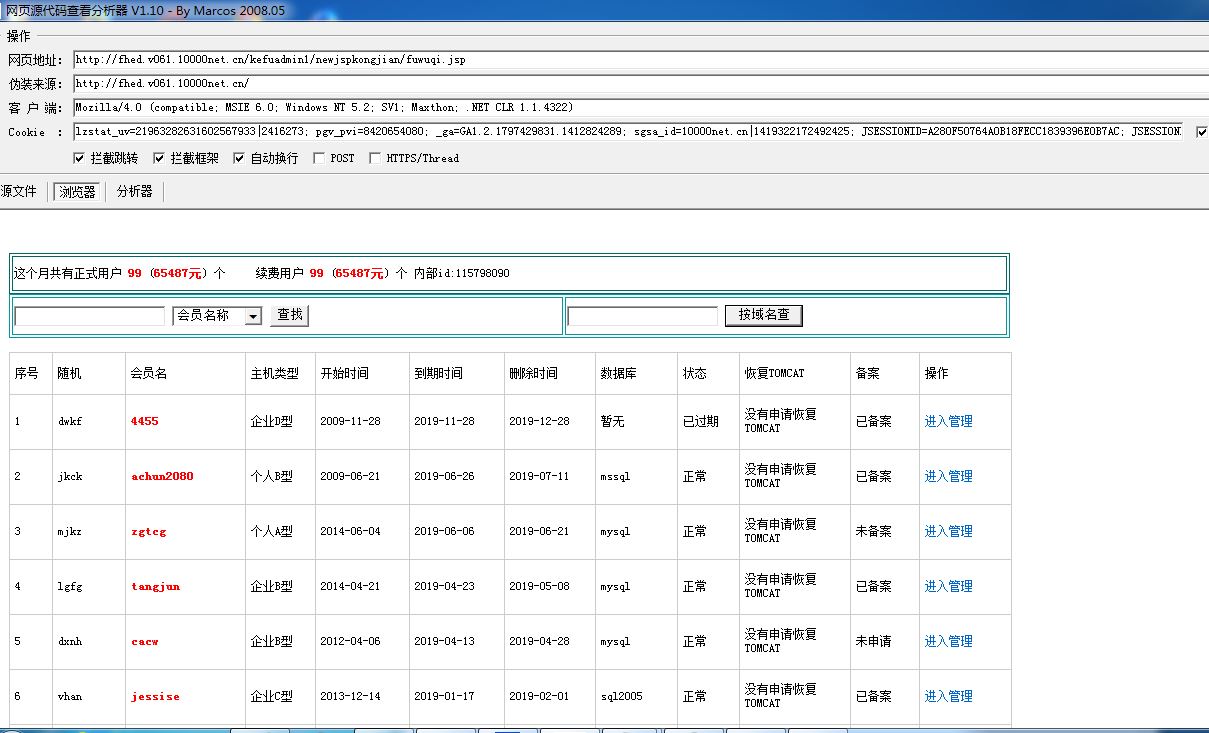Select expiry date 2019-06-26
The width and height of the screenshot is (1209, 733).
pos(444,476)
